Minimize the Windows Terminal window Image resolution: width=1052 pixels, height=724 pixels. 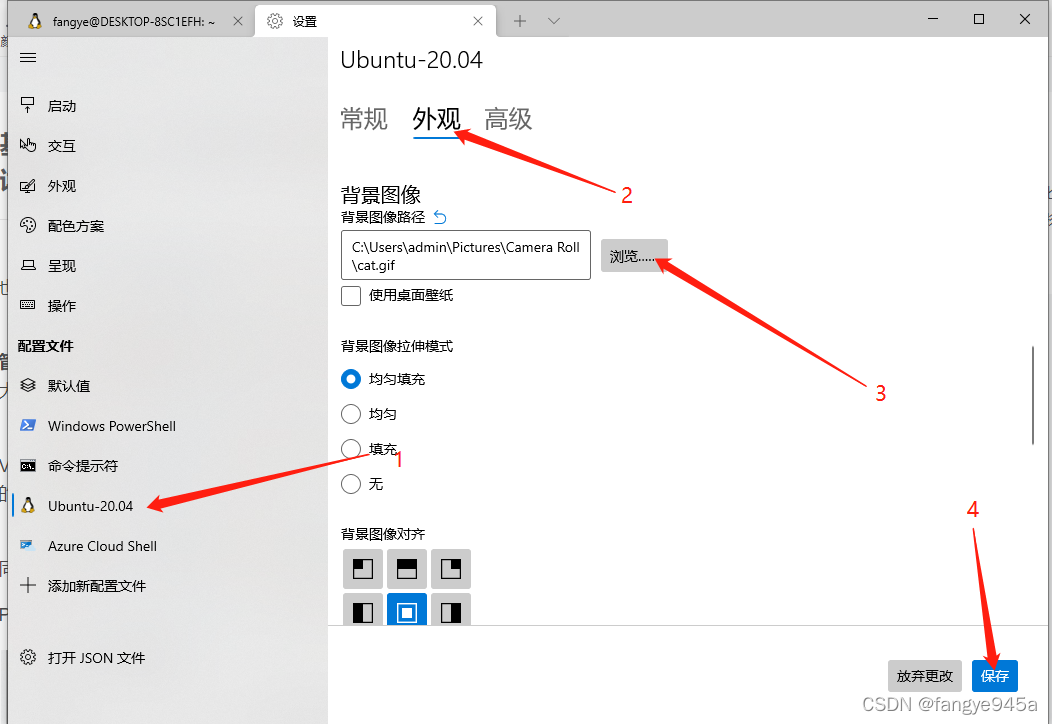pyautogui.click(x=933, y=19)
